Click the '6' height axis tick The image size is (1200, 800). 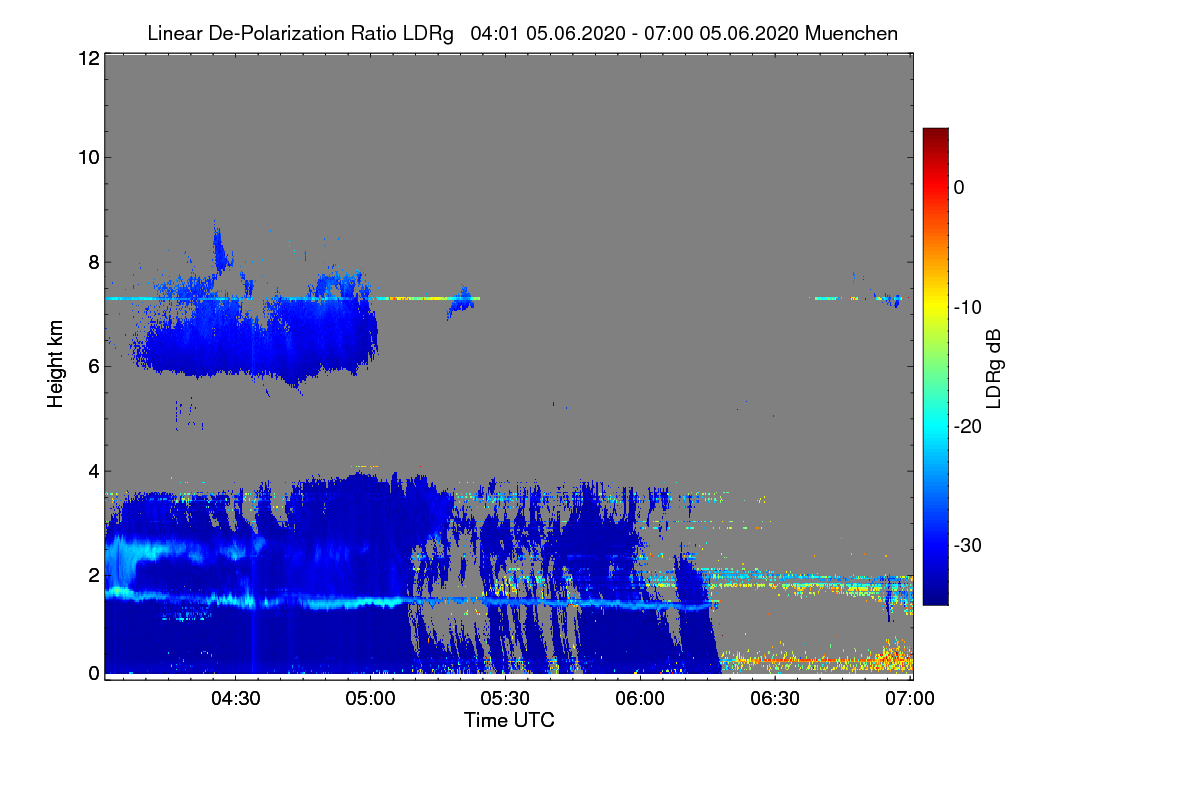tap(93, 366)
